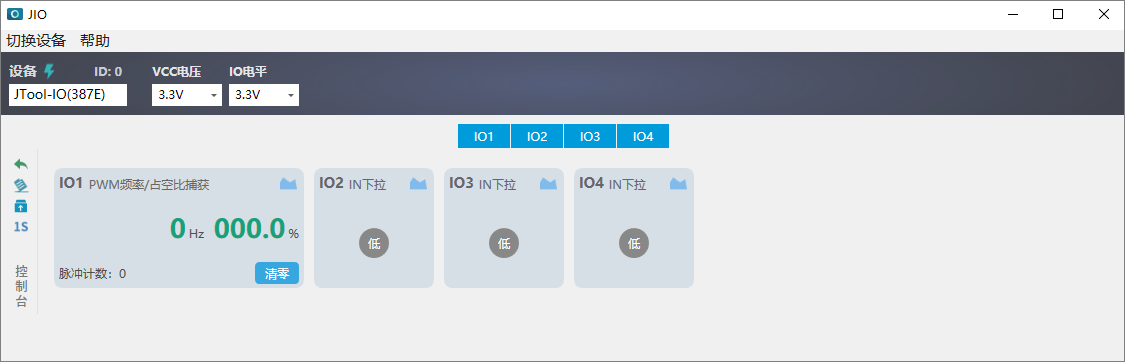Toggle the IO2 low level indicator

[x=374, y=243]
